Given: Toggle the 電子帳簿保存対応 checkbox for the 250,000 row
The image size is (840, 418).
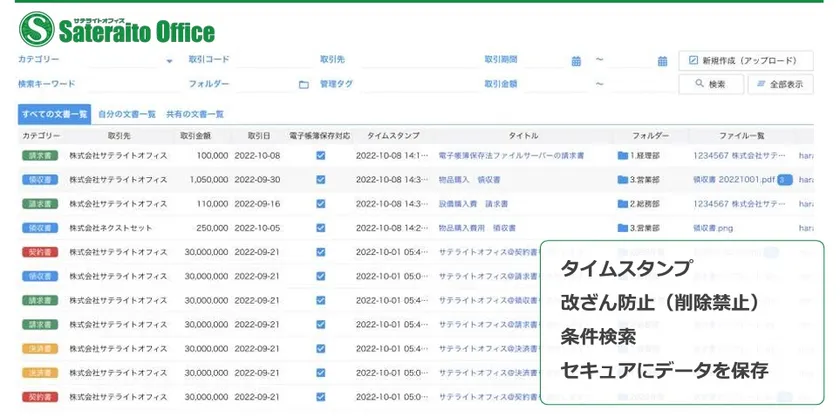Looking at the screenshot, I should pyautogui.click(x=320, y=228).
